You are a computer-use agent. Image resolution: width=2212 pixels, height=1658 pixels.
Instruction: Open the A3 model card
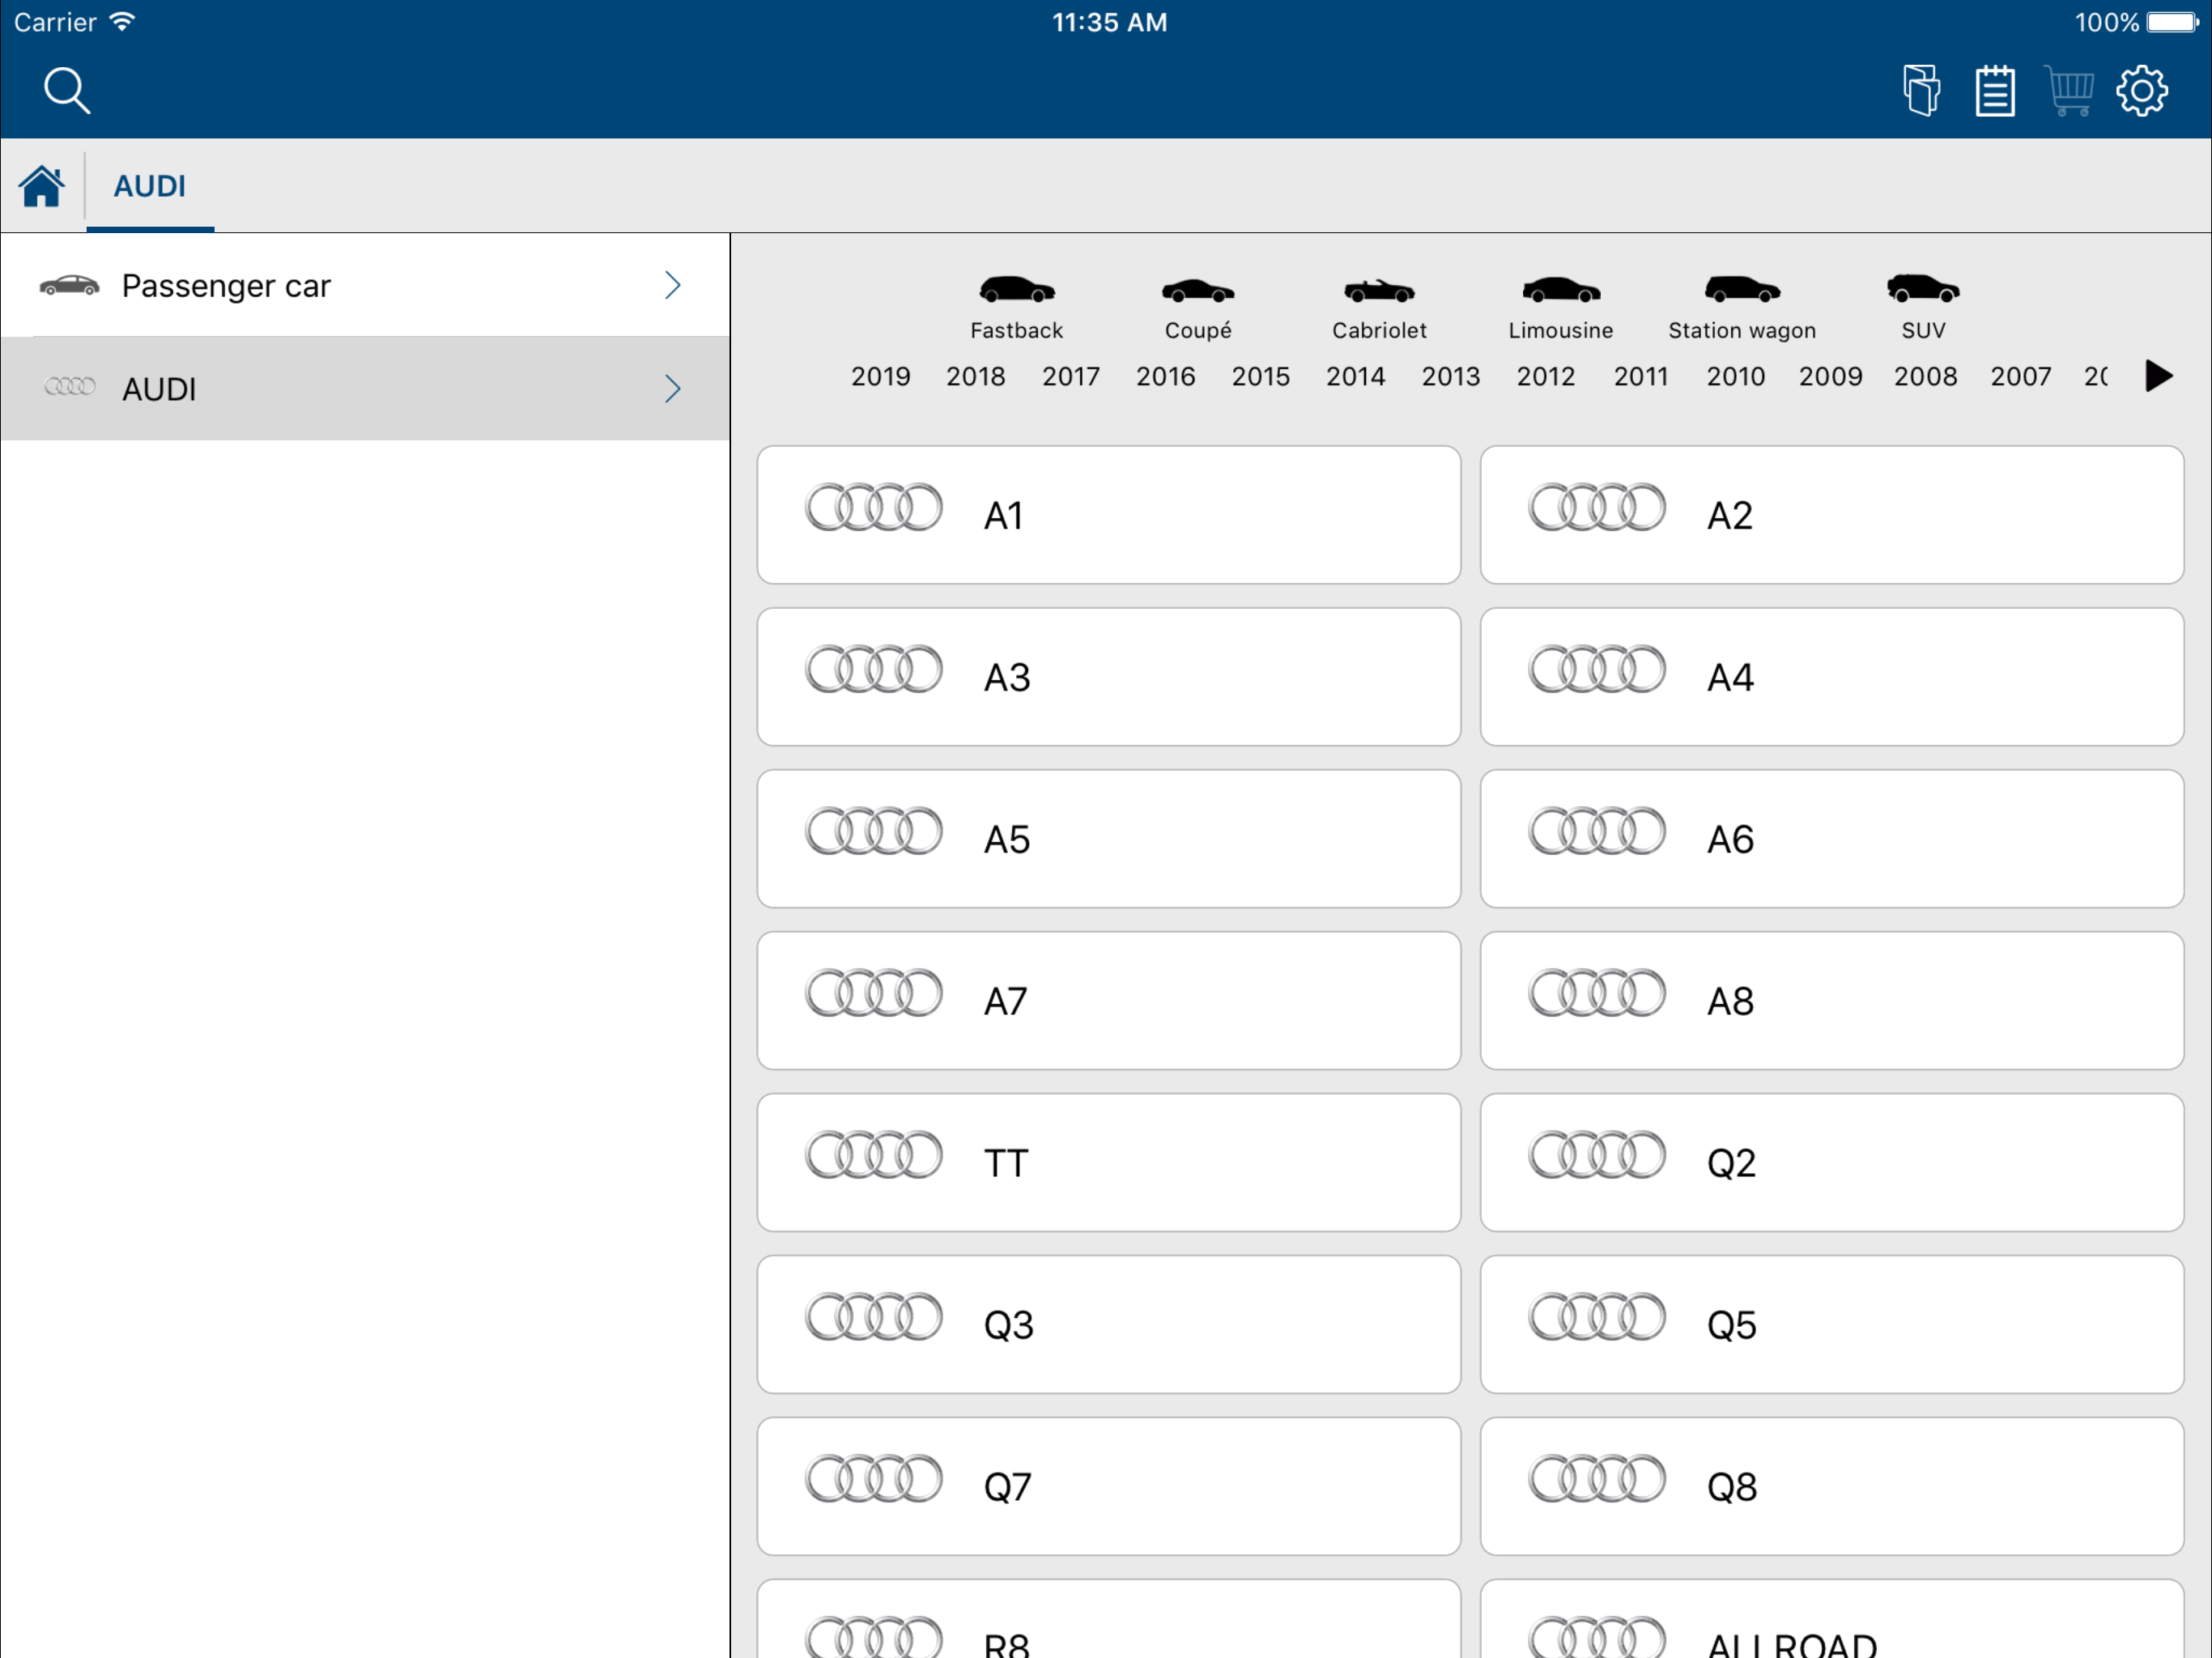click(x=1108, y=677)
